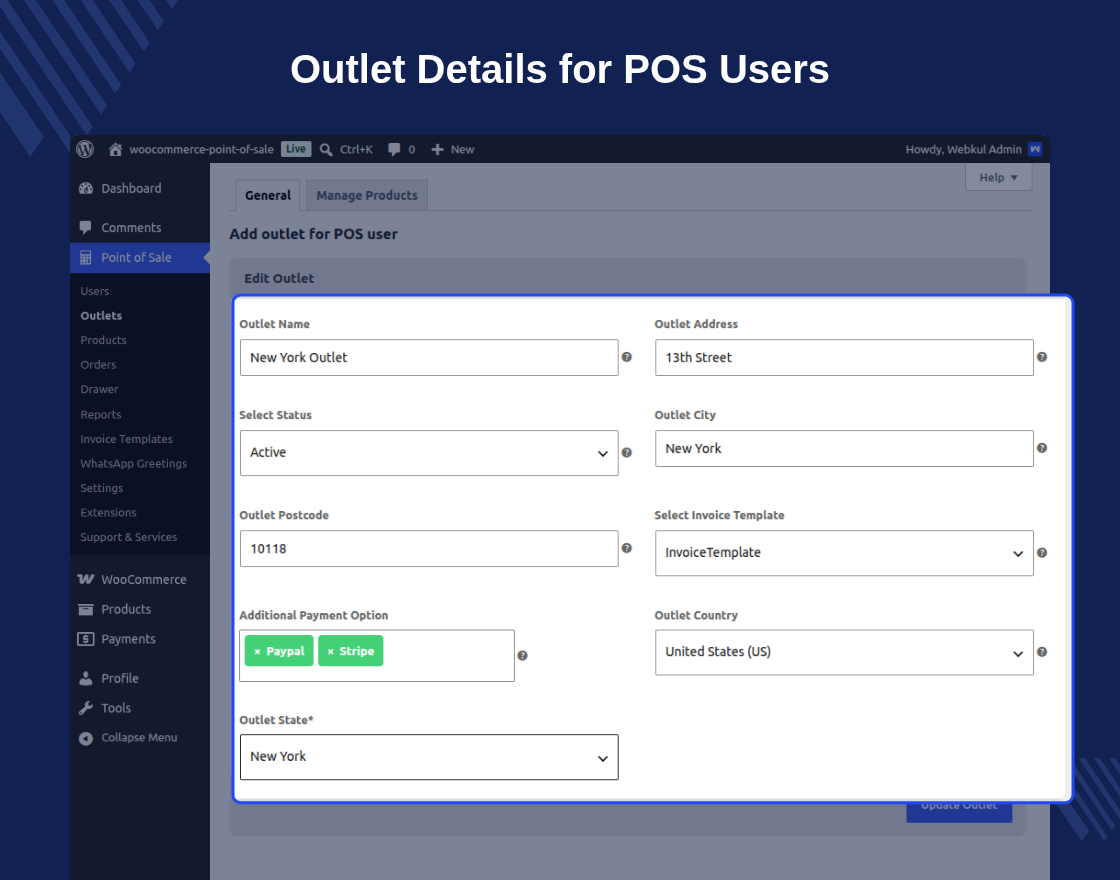Click the Point of Sale calculator icon
Image resolution: width=1120 pixels, height=880 pixels.
(x=86, y=258)
